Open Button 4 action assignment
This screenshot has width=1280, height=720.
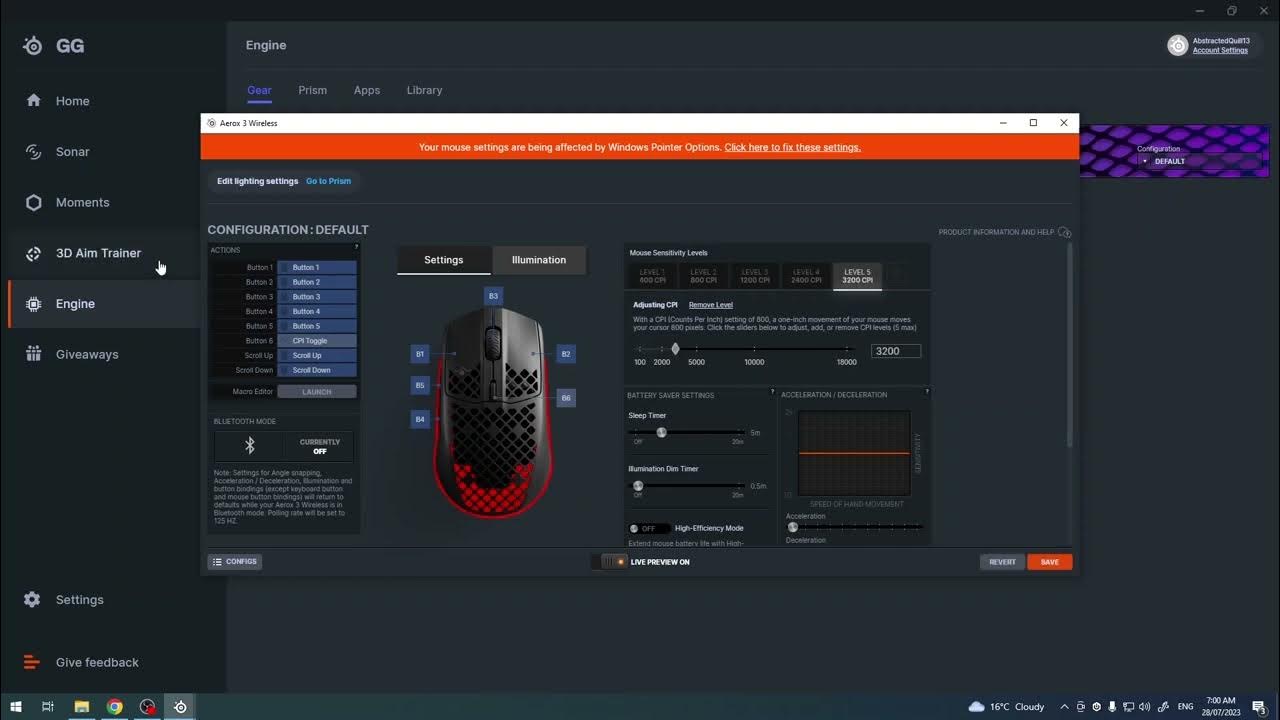(317, 312)
